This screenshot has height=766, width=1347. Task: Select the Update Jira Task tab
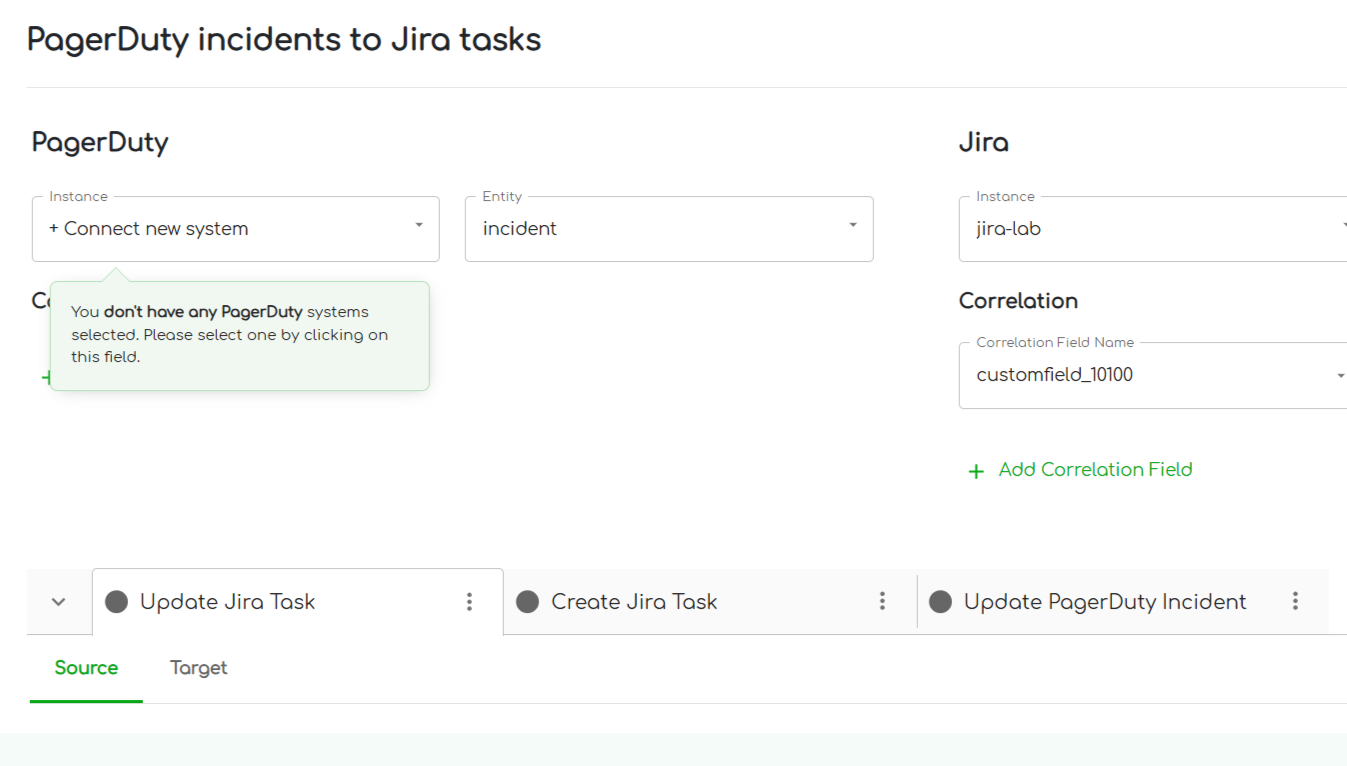pos(228,602)
